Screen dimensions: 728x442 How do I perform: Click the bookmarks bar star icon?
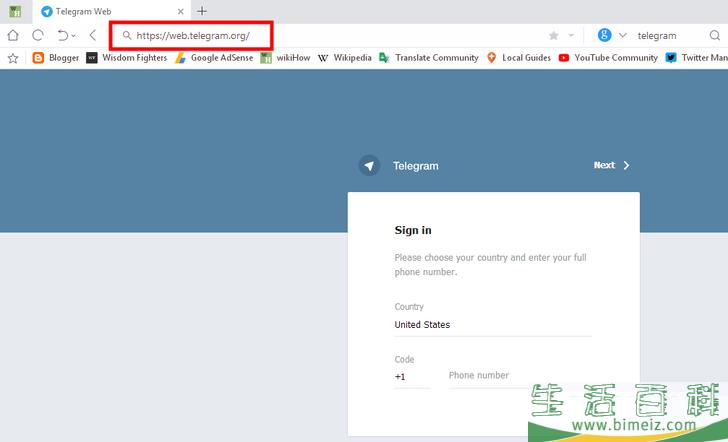[13, 58]
